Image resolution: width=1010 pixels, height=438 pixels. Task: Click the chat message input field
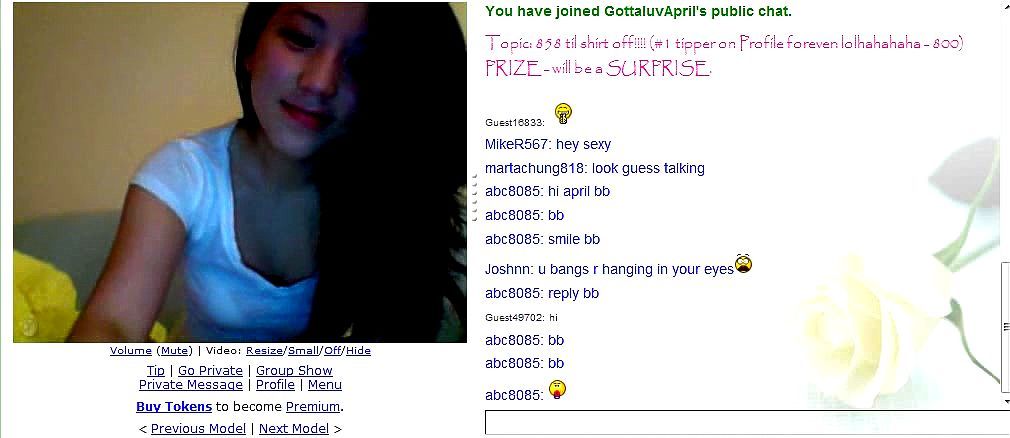[x=747, y=423]
